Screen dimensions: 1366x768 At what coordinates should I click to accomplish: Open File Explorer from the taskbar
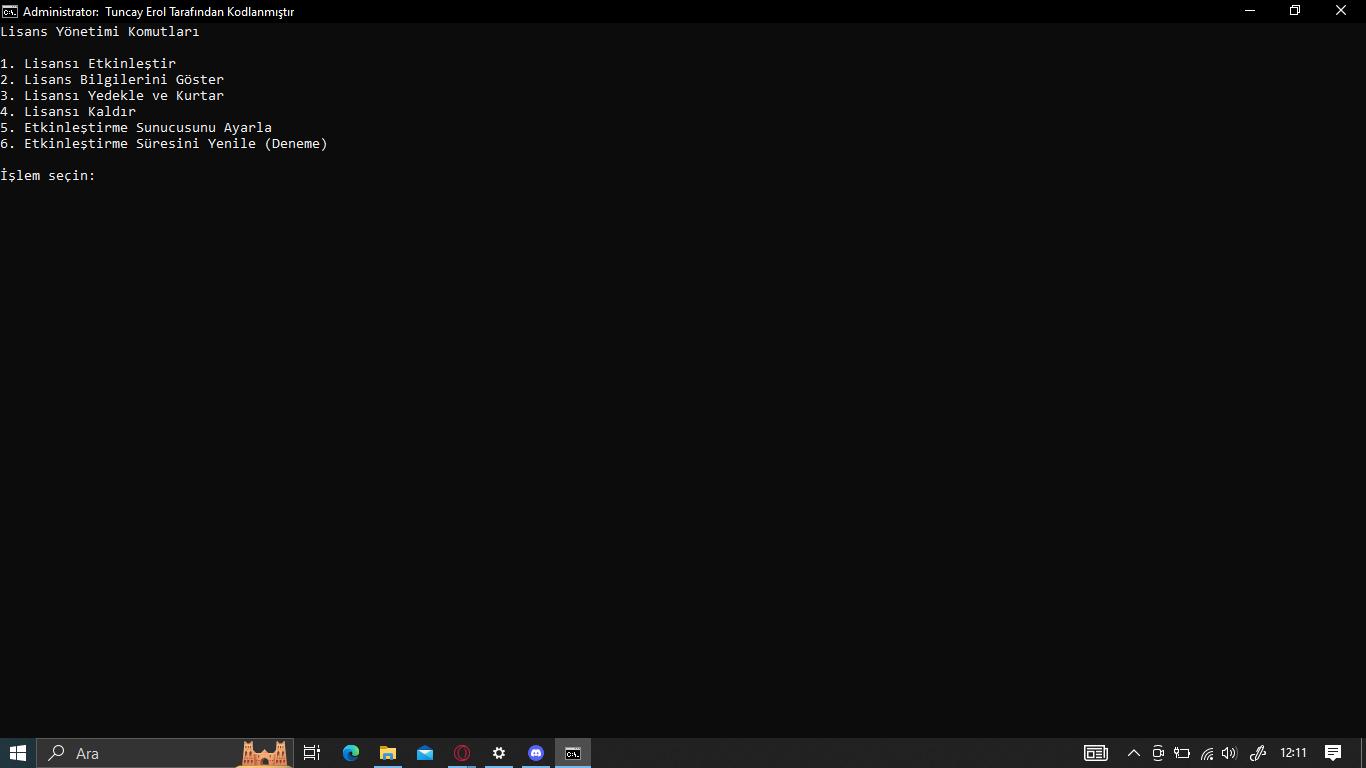pyautogui.click(x=387, y=753)
